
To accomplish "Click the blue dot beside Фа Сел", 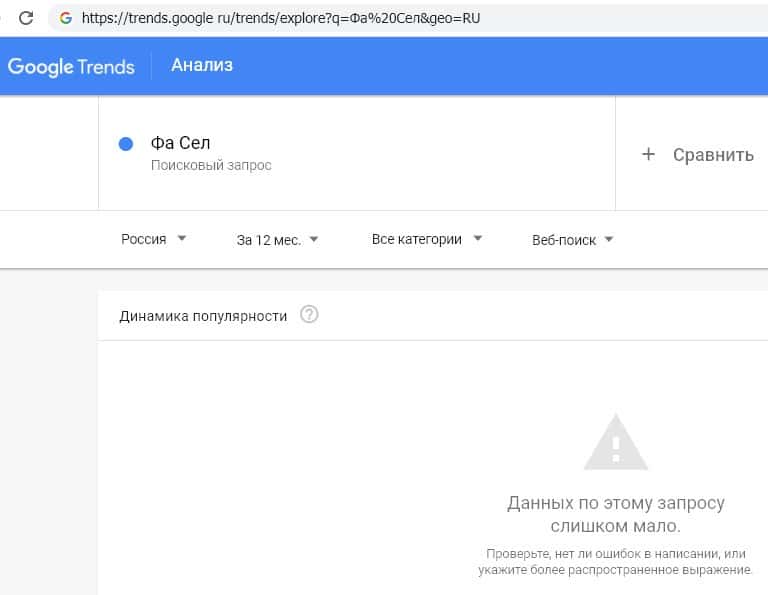I will (126, 144).
